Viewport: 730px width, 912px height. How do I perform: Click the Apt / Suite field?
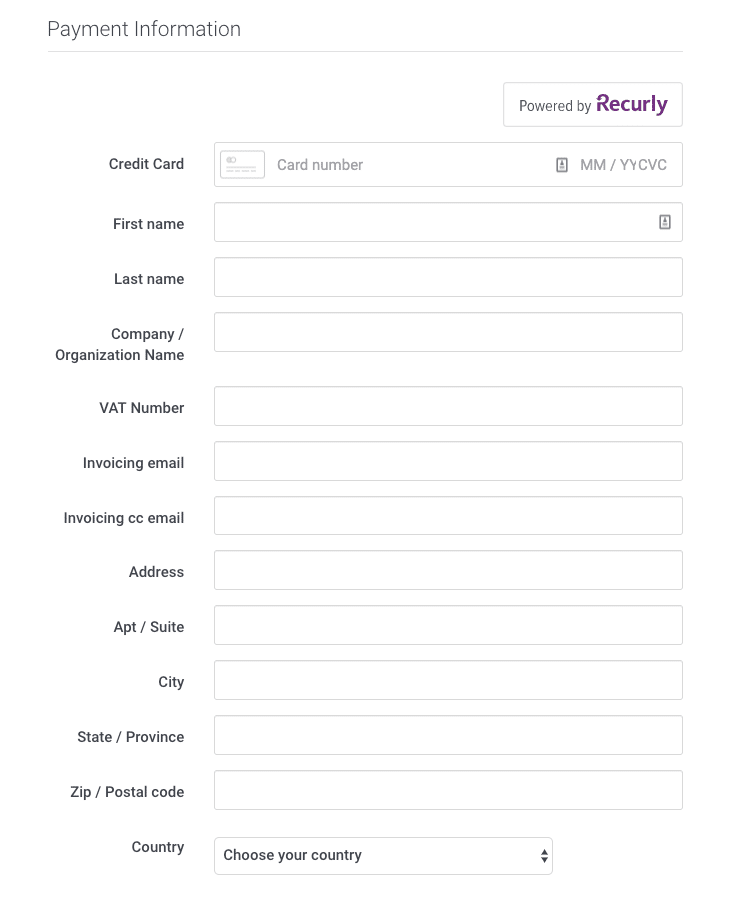pyautogui.click(x=448, y=625)
